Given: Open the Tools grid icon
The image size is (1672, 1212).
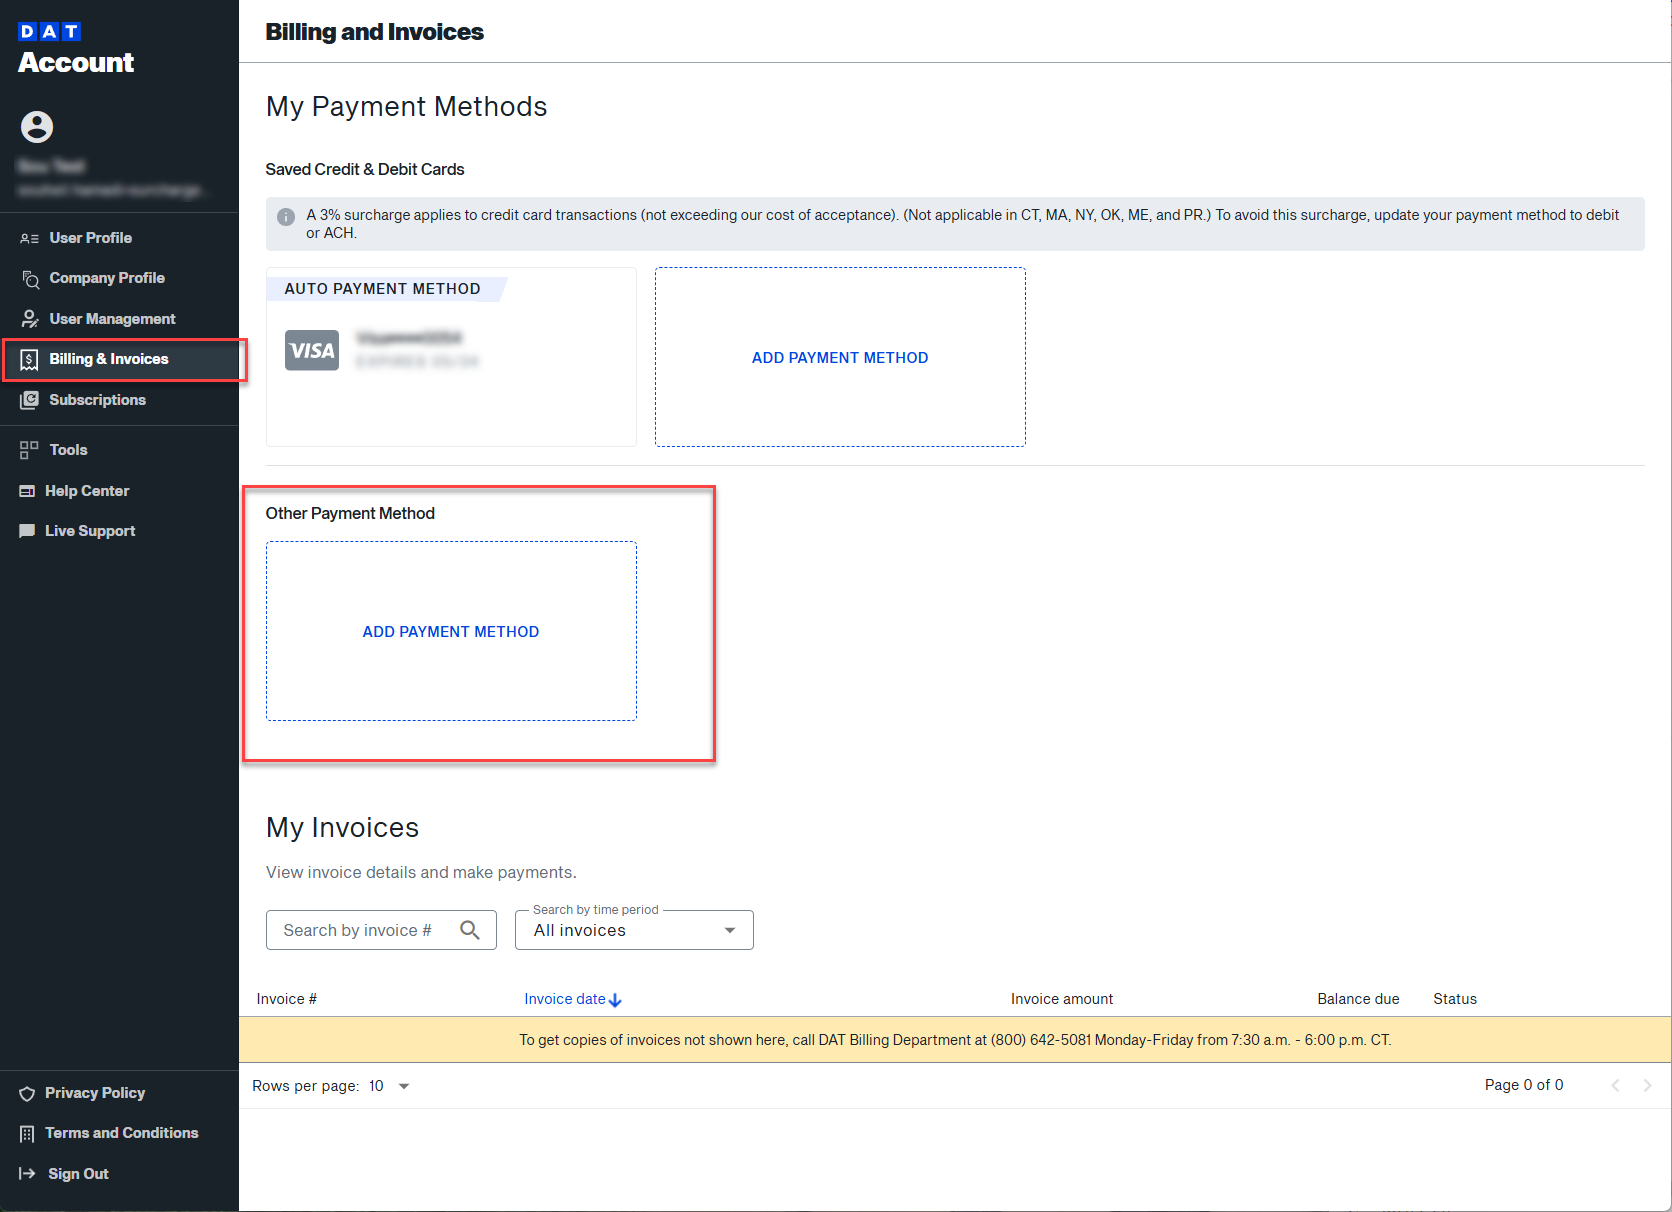Looking at the screenshot, I should click(x=29, y=450).
